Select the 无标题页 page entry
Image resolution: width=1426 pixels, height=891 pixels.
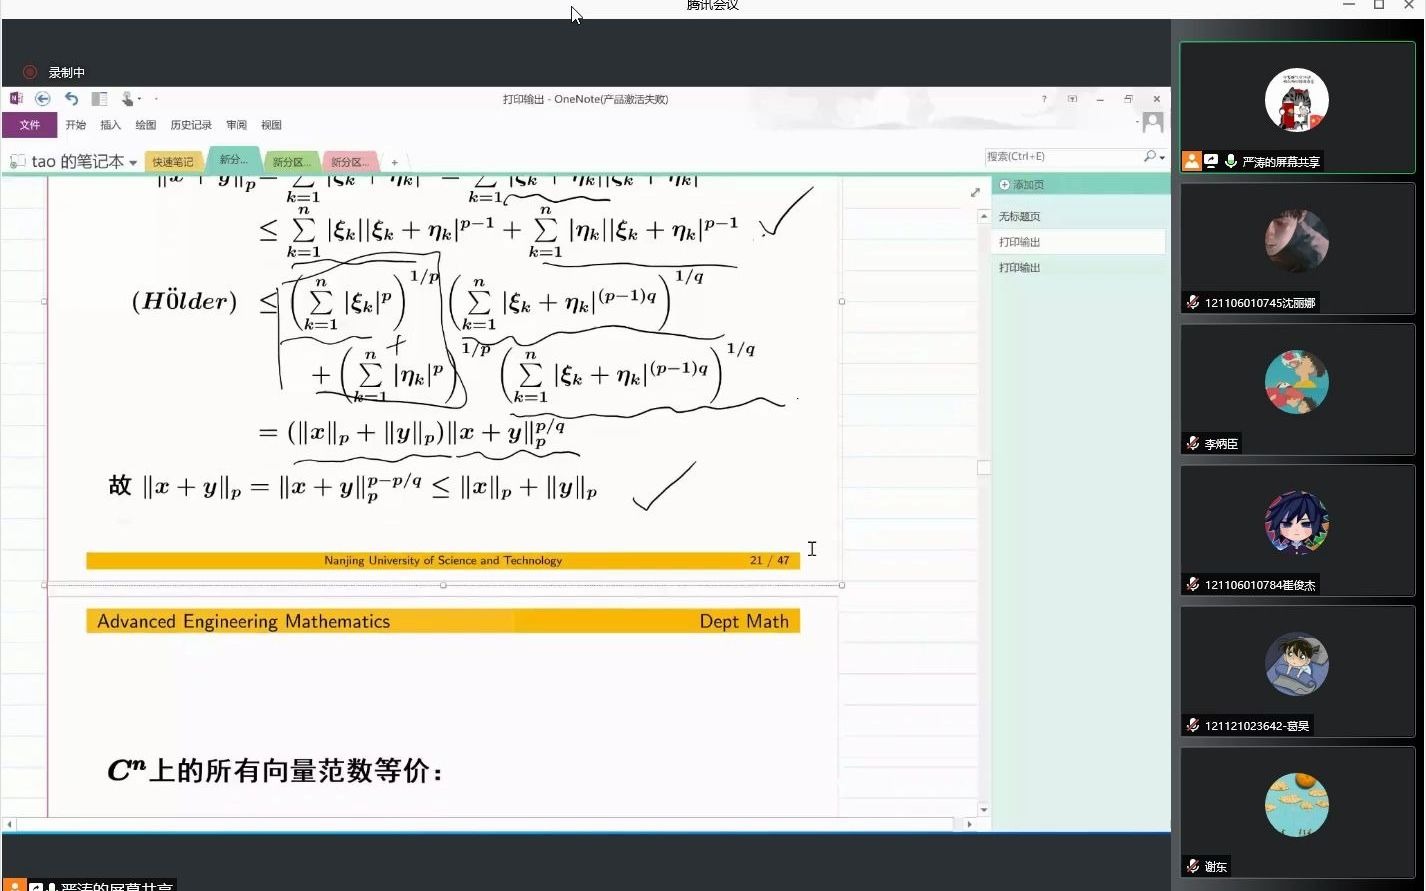[1018, 215]
